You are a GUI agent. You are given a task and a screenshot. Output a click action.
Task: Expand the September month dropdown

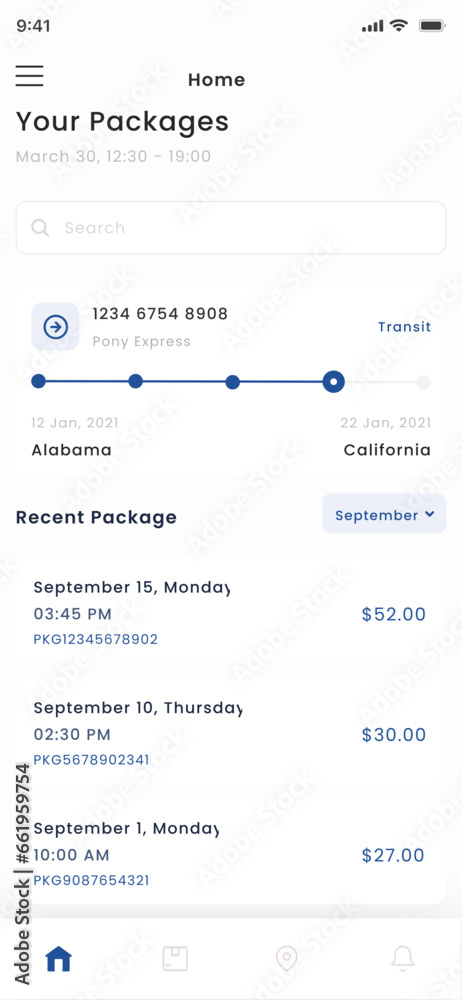[x=384, y=514]
